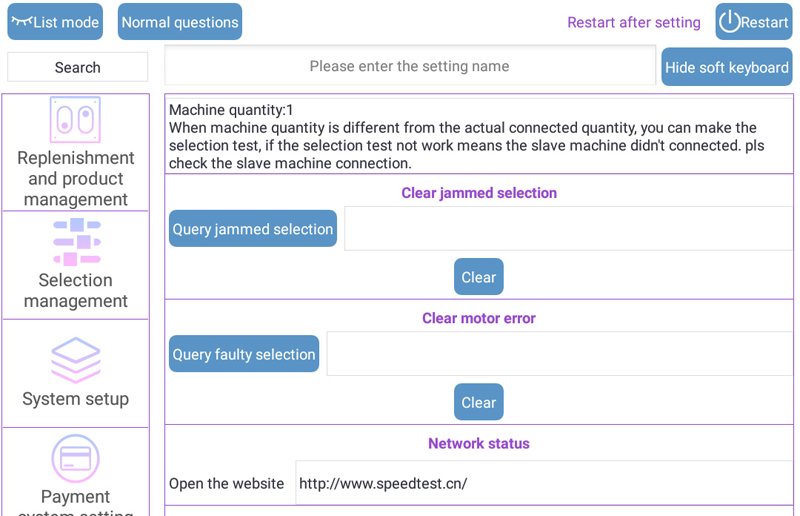Clear the motor error
Screen dimensions: 800x516
tap(479, 402)
